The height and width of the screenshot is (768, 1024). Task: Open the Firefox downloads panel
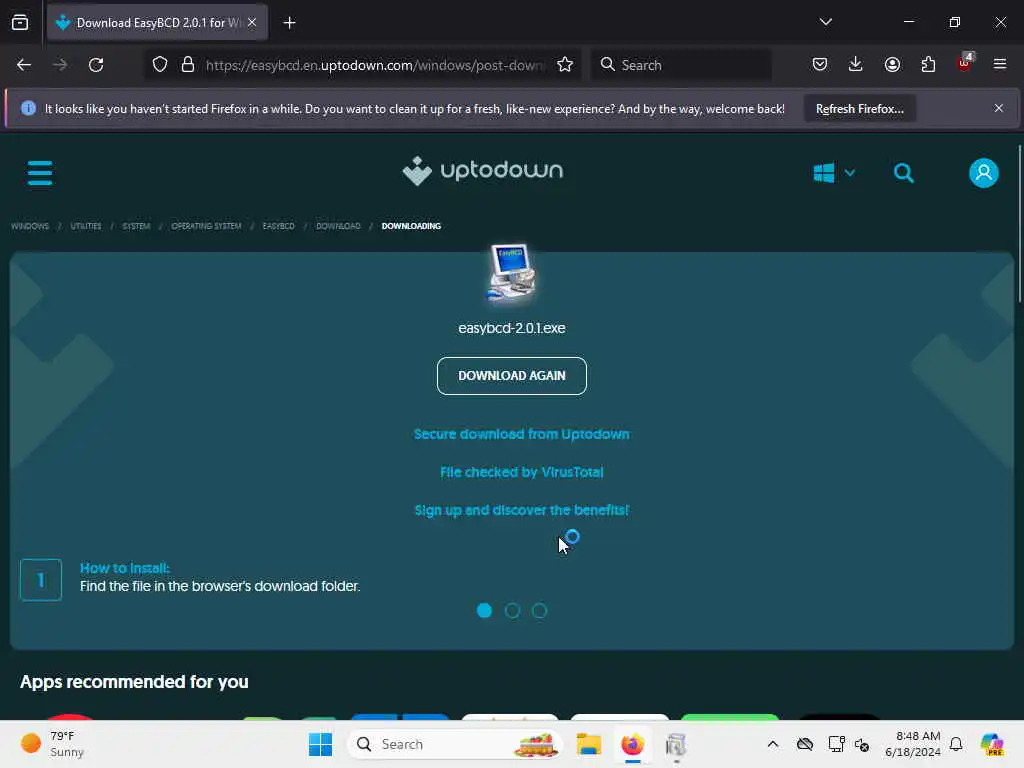[856, 64]
